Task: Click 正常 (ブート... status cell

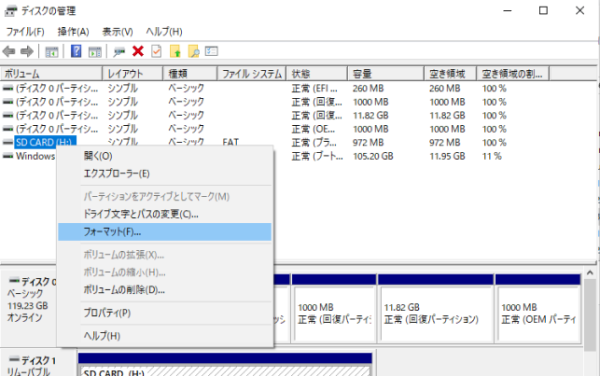Action: (317, 156)
